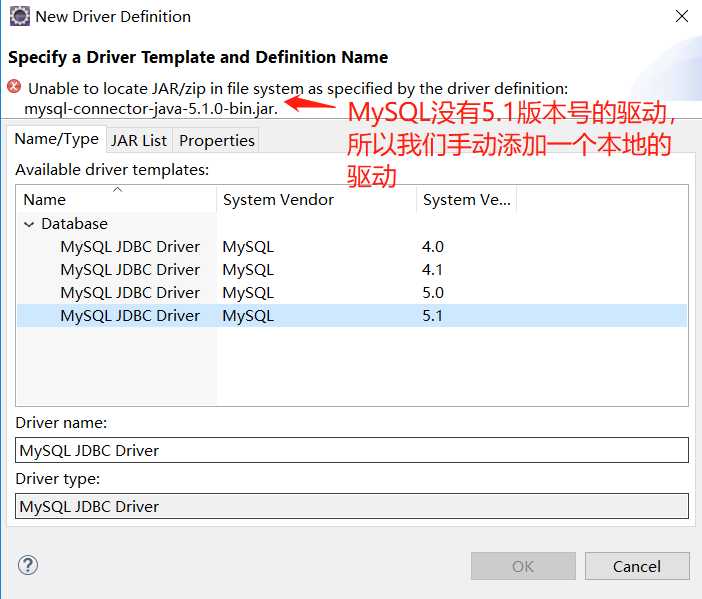The image size is (702, 599).
Task: Click the 5.1 system version cell
Action: (x=432, y=316)
